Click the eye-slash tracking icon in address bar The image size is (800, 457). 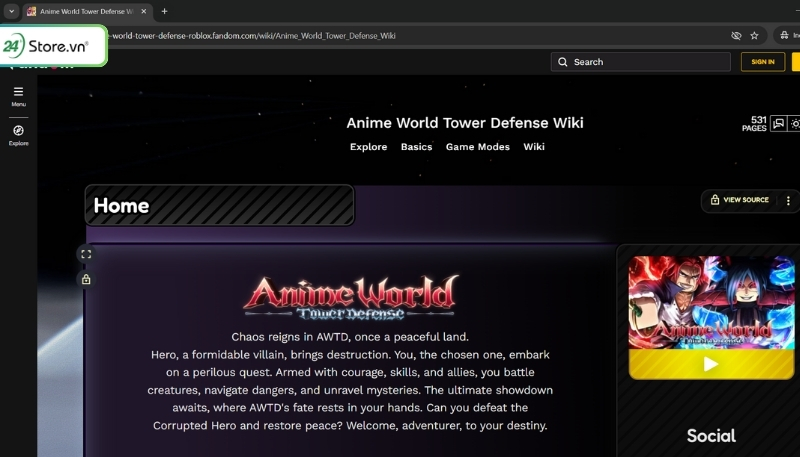tap(736, 36)
